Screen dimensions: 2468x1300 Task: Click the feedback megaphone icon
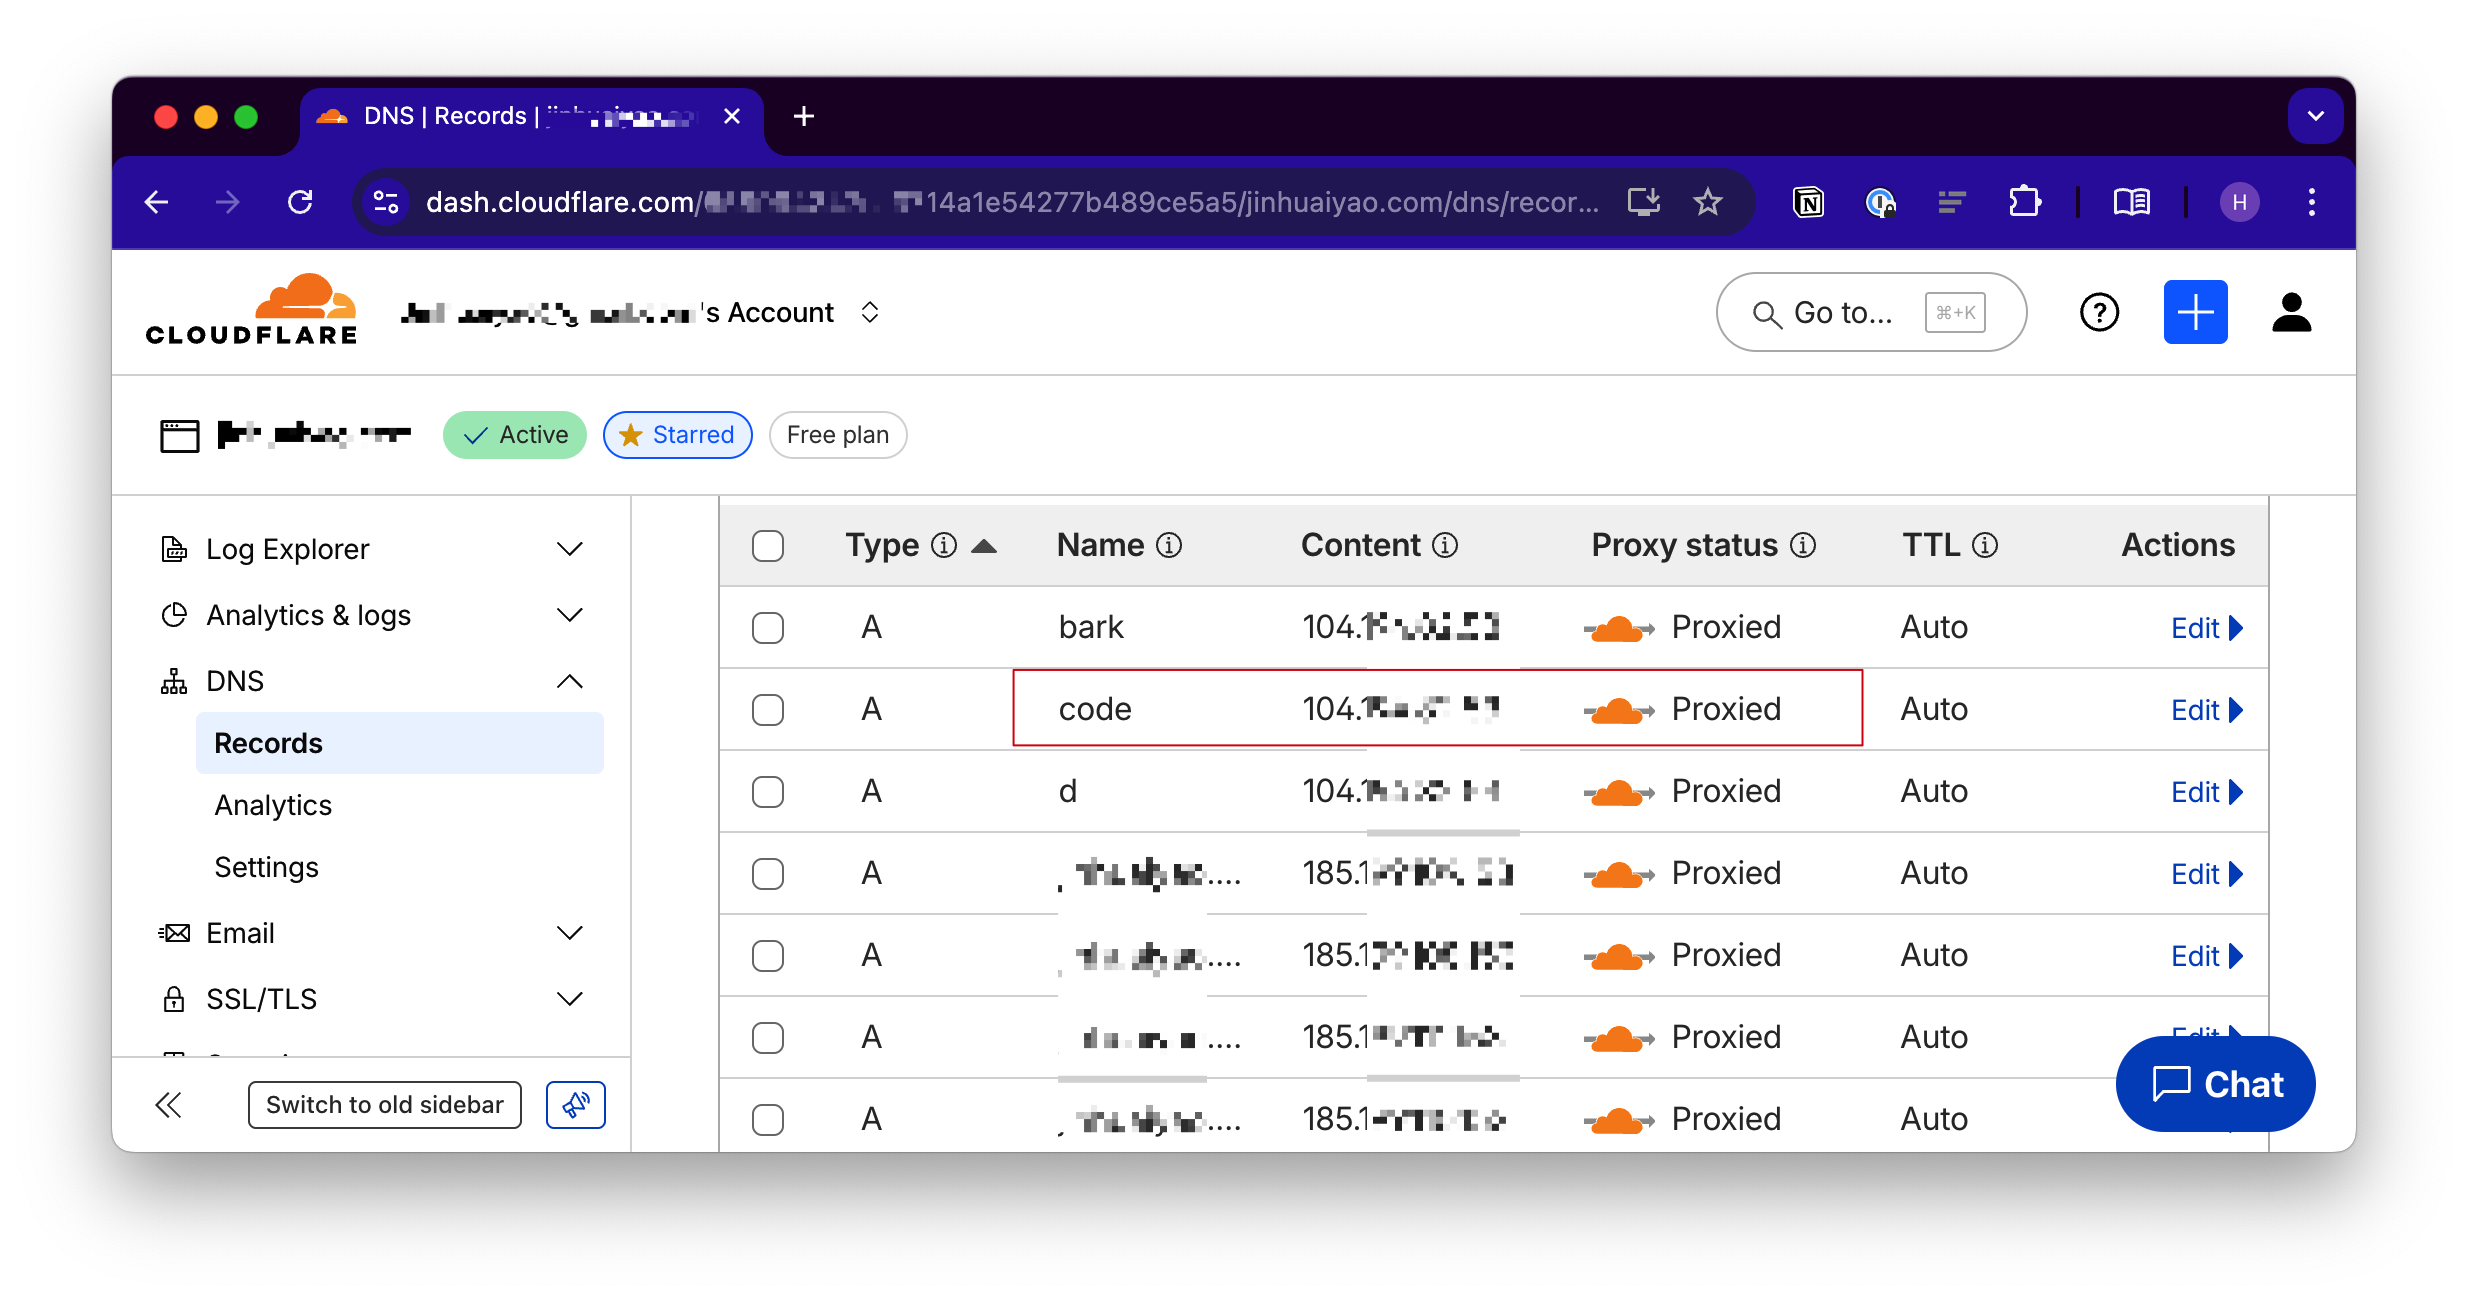click(x=575, y=1105)
